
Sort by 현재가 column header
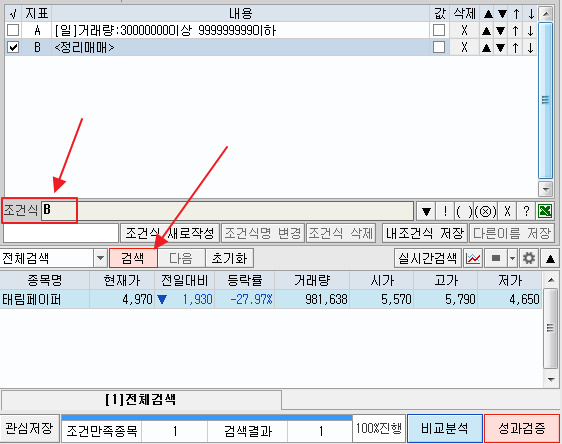pos(122,280)
